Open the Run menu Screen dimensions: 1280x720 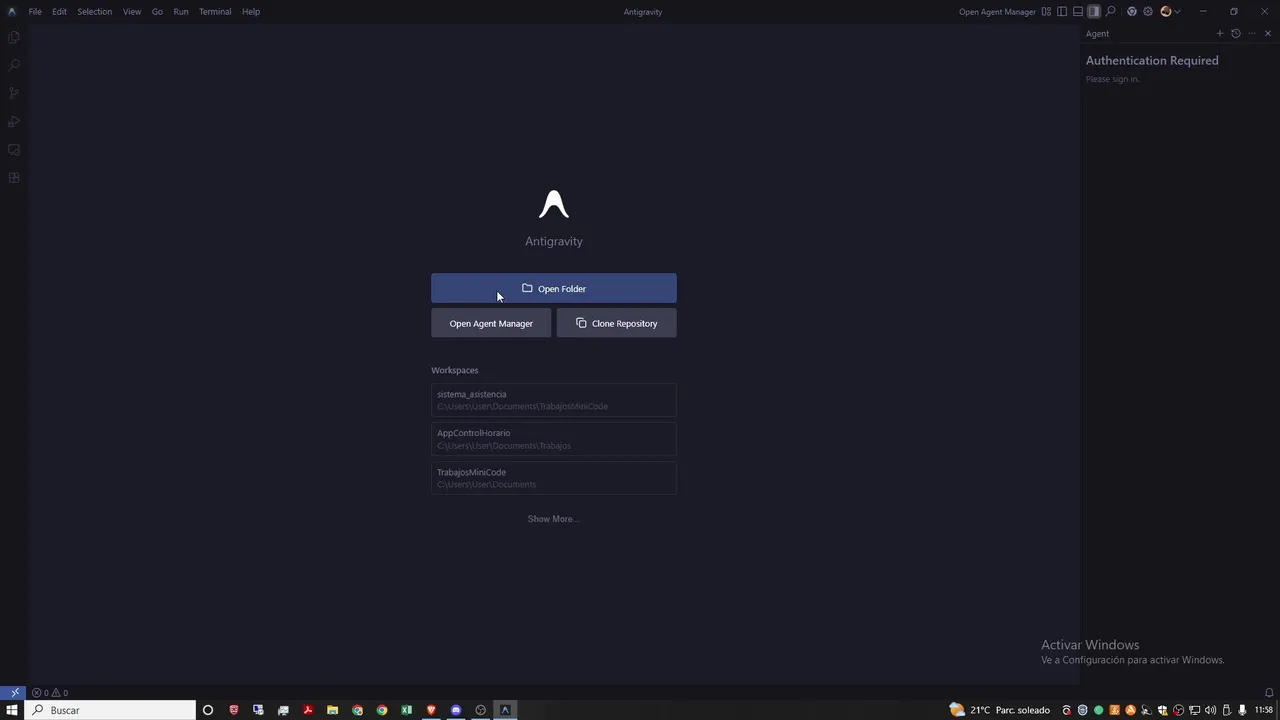[181, 11]
